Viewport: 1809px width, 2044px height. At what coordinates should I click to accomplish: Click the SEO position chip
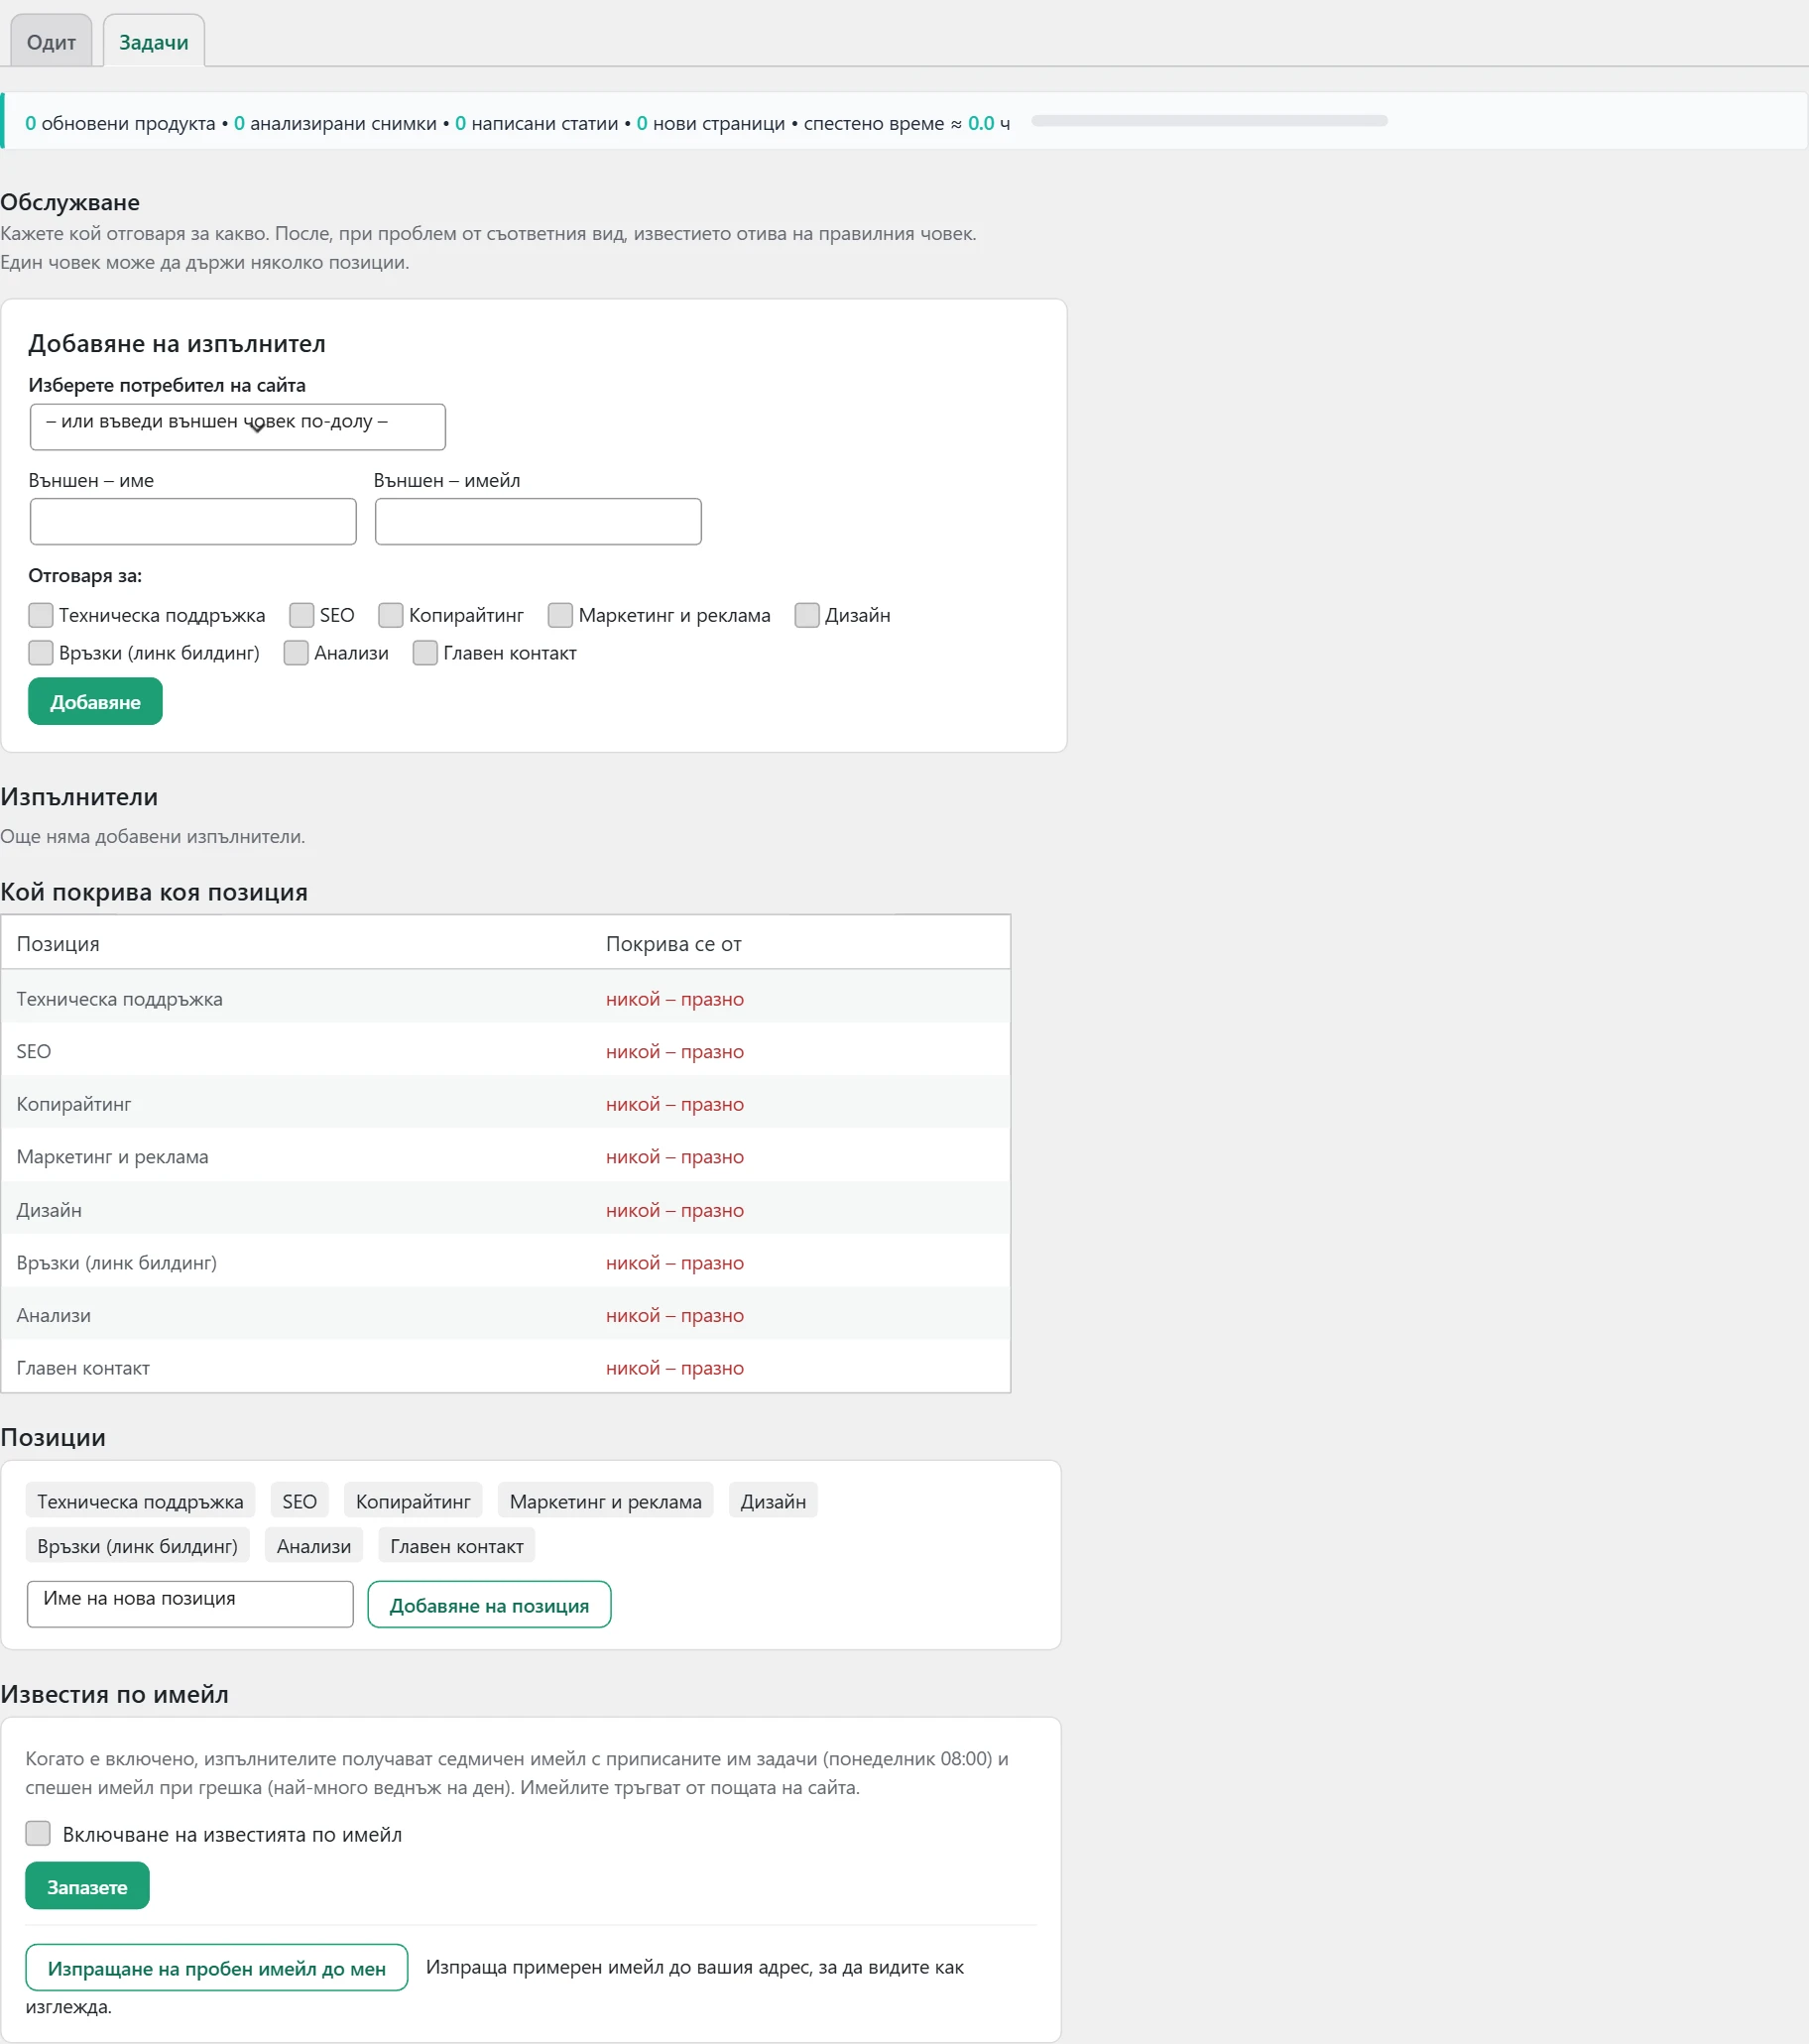coord(300,1501)
